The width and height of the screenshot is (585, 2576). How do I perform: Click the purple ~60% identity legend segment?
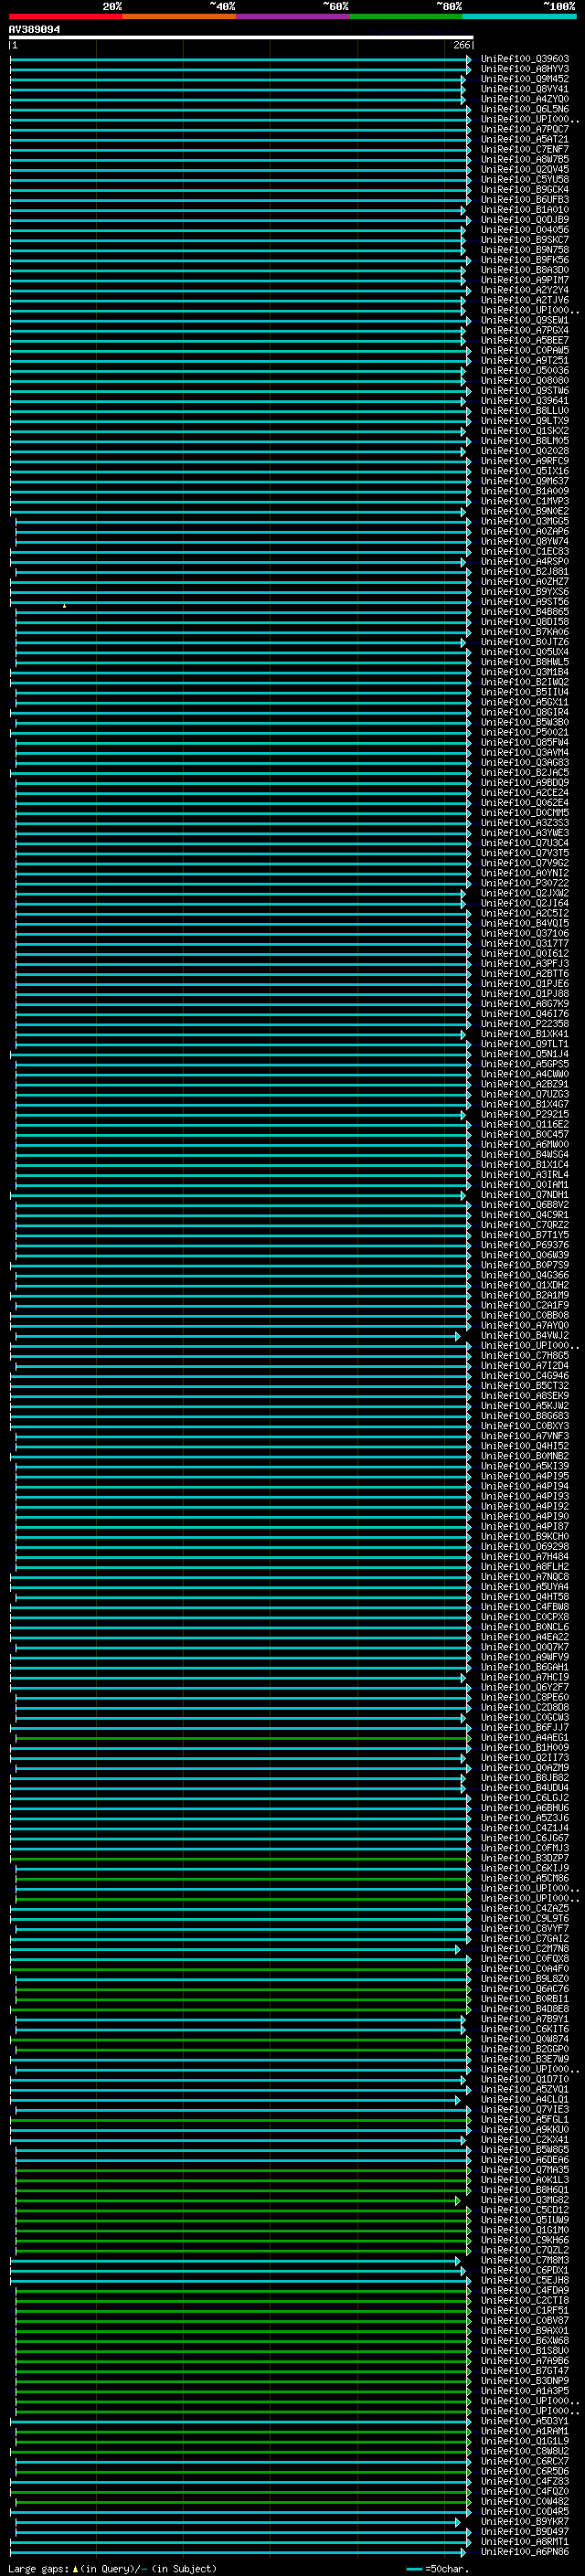pos(293,16)
